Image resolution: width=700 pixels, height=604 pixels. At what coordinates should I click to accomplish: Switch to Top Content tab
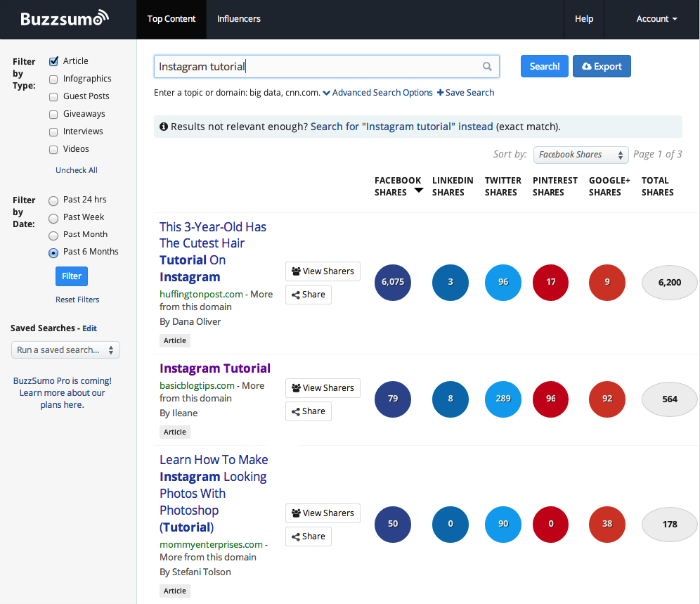171,19
